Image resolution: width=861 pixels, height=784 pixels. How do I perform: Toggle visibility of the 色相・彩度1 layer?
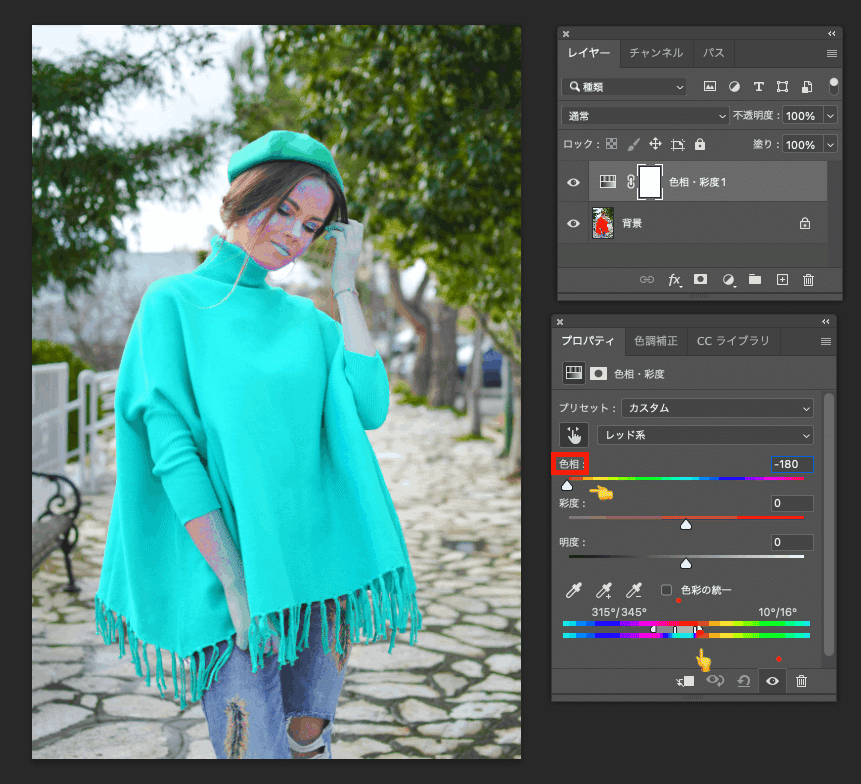(573, 182)
